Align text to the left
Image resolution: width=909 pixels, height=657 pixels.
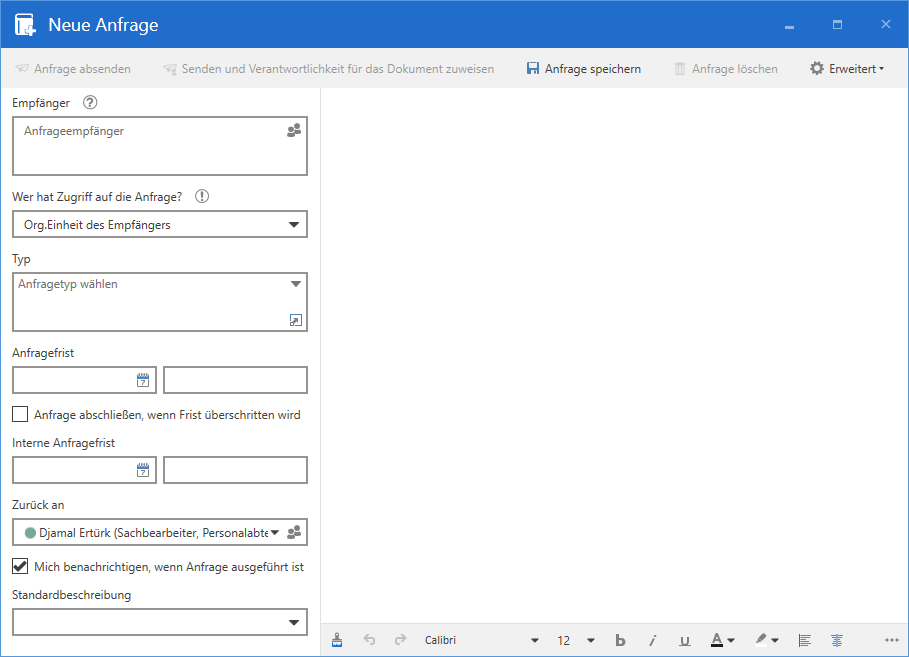click(x=804, y=640)
